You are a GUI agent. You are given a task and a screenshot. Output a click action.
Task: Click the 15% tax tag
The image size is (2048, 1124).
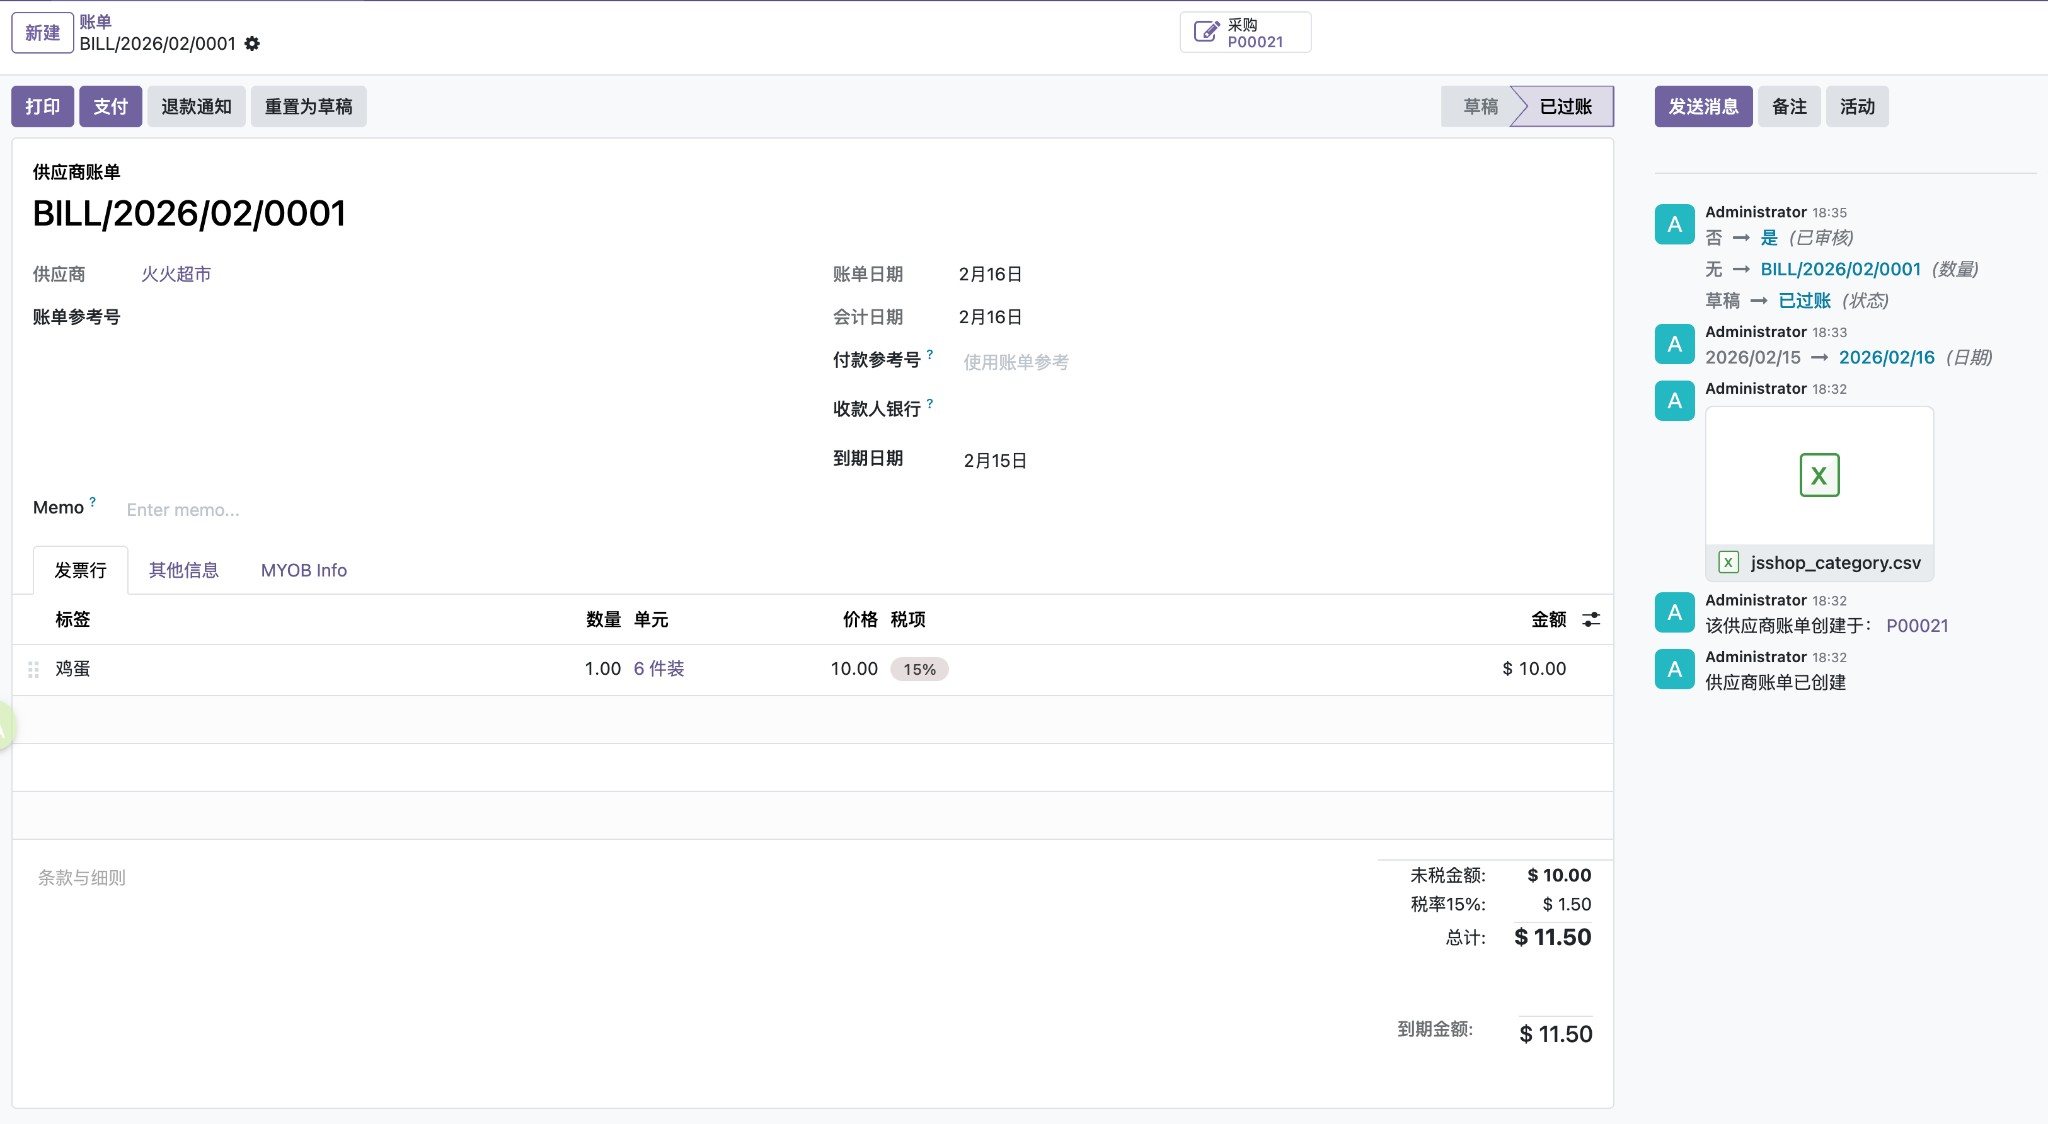pos(919,669)
